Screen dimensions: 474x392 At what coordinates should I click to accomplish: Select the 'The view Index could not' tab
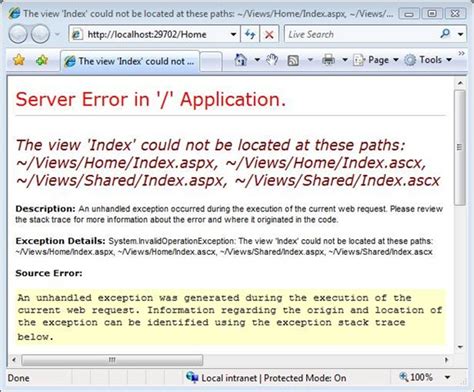[130, 61]
